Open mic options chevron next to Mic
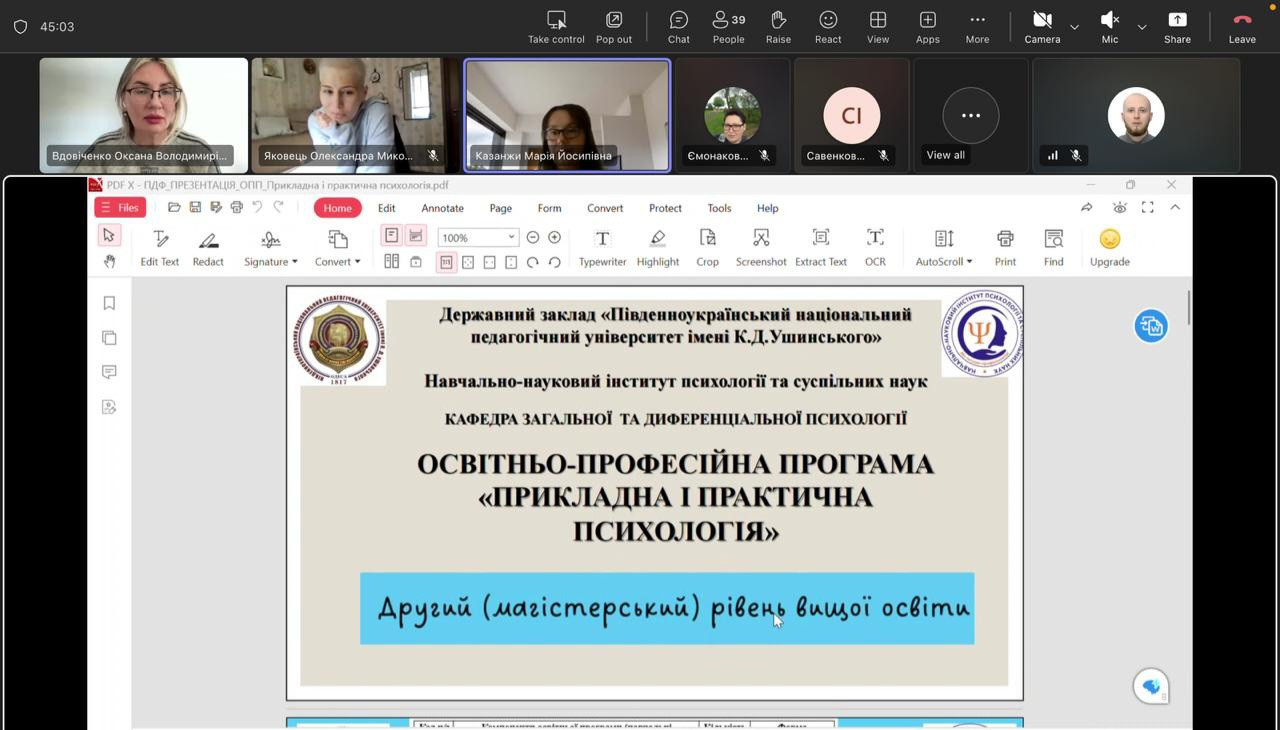This screenshot has height=730, width=1280. pos(1142,27)
